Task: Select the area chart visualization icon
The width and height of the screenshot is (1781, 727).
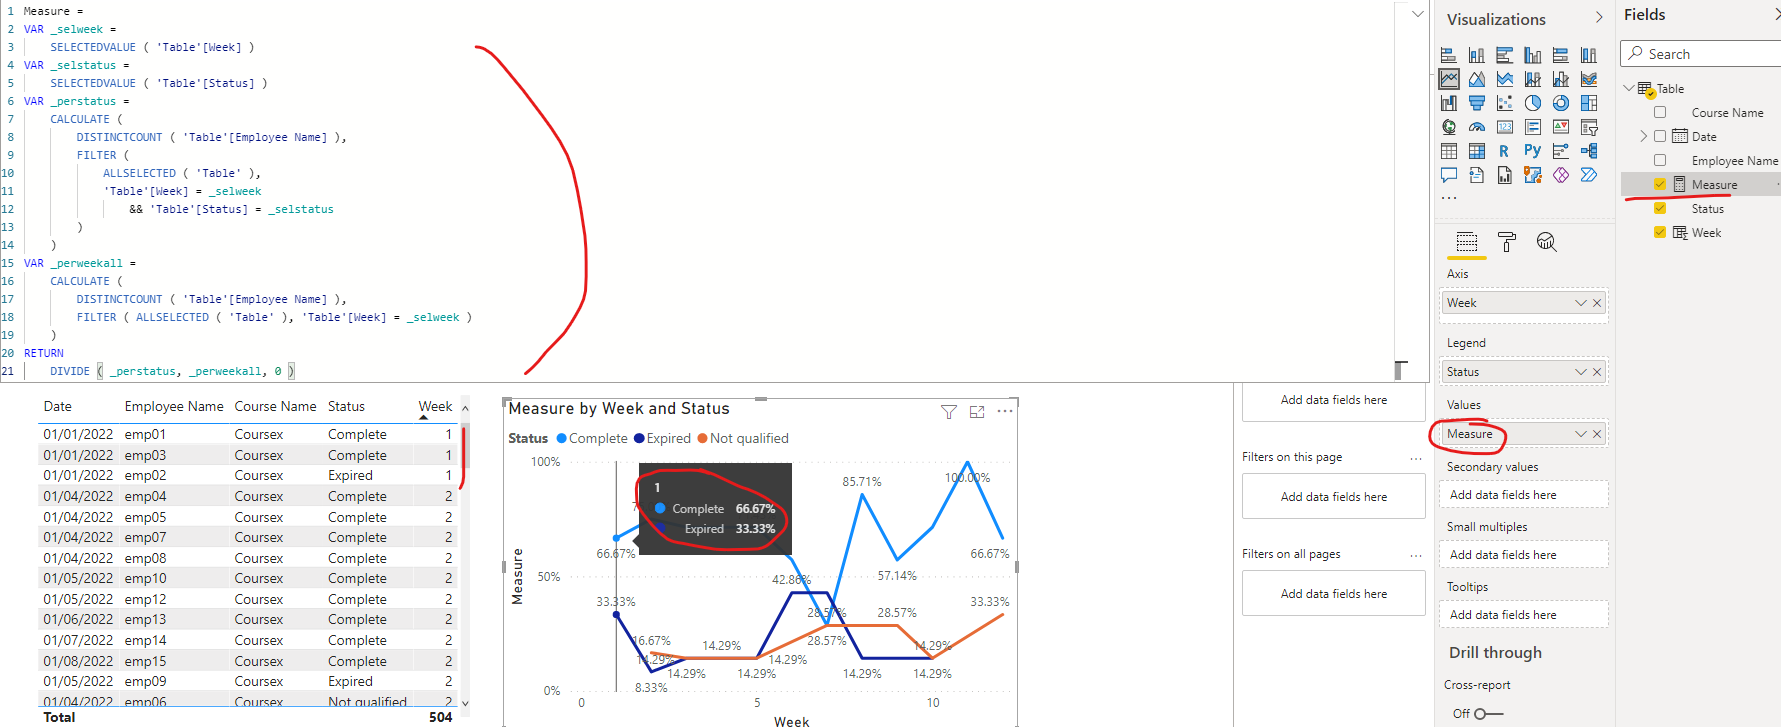Action: tap(1476, 79)
